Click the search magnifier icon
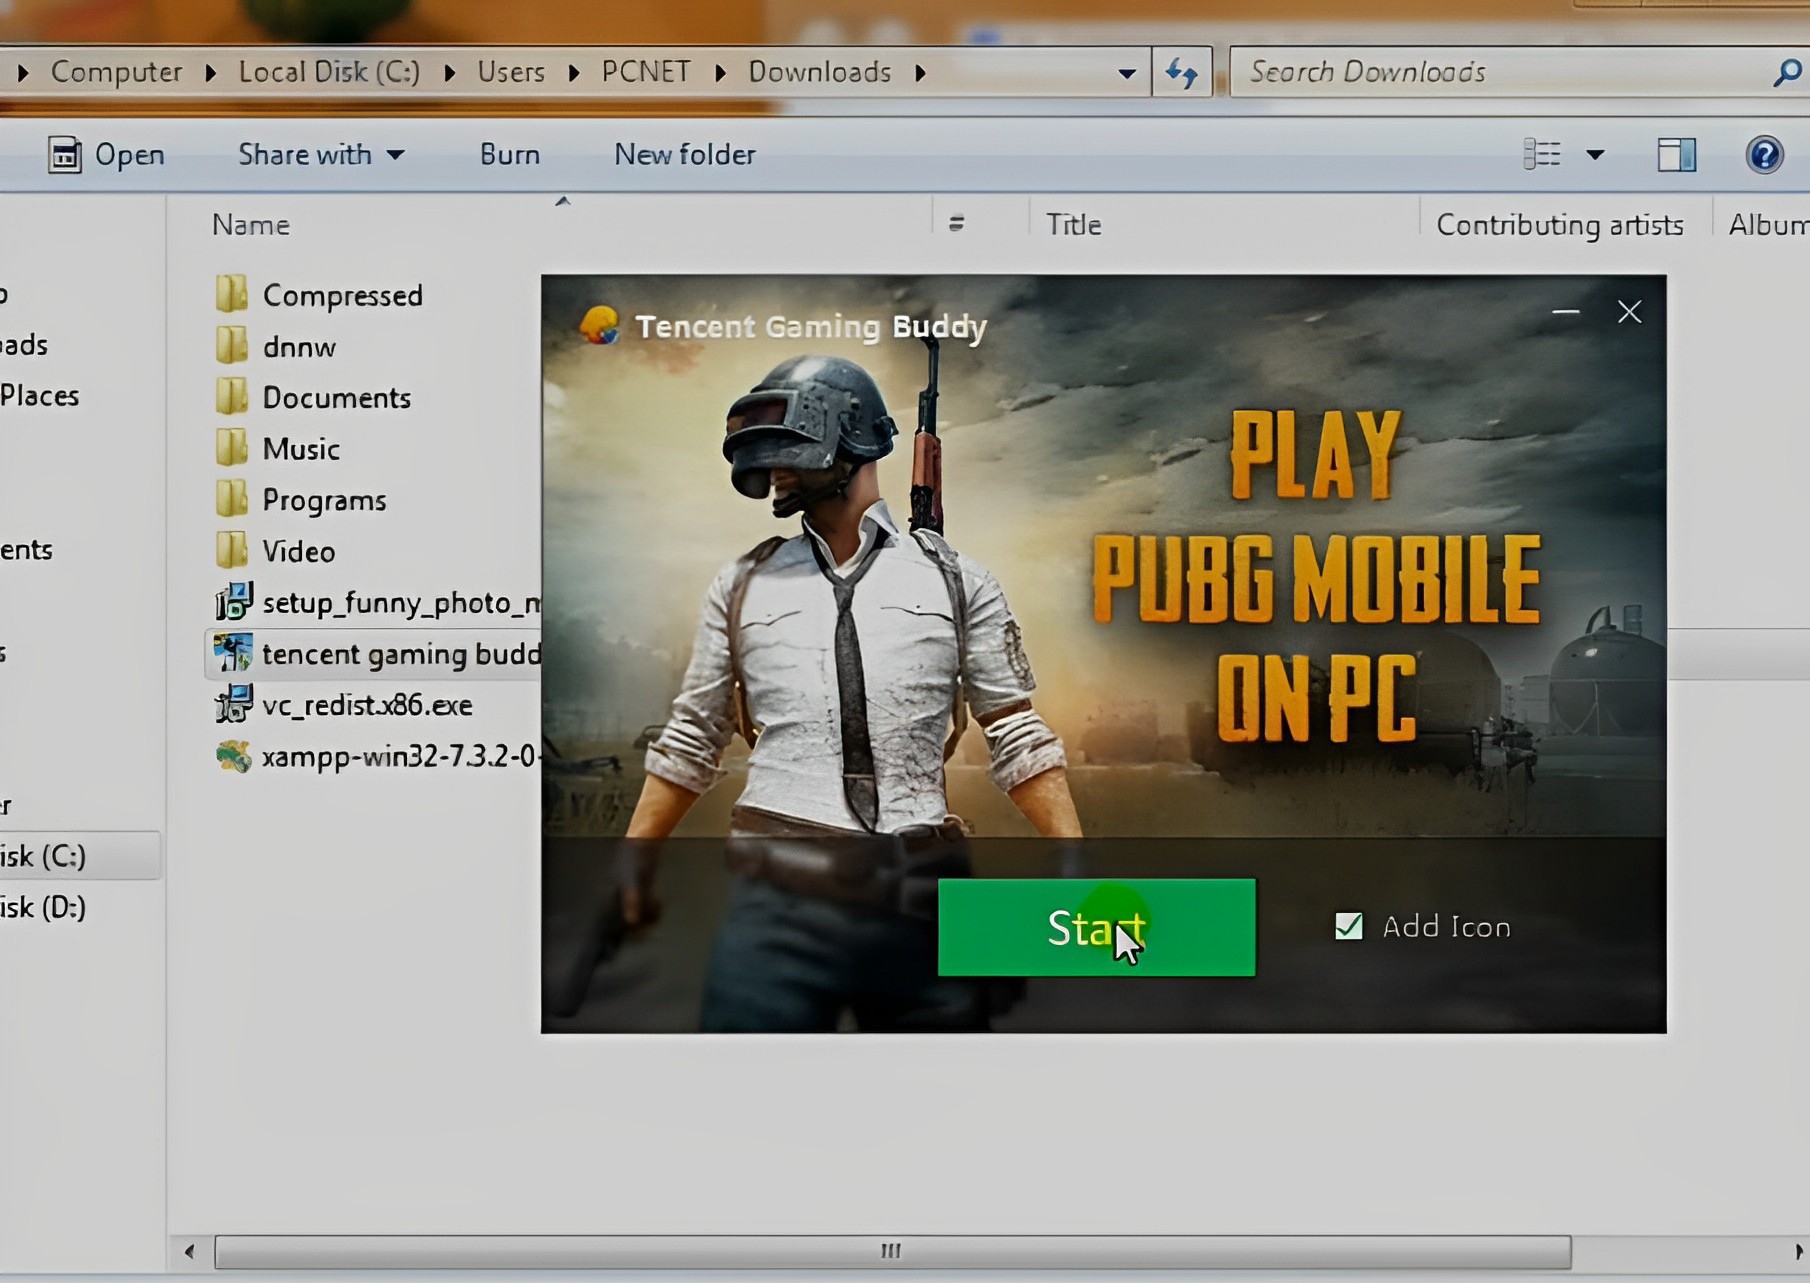Image resolution: width=1810 pixels, height=1283 pixels. (1786, 72)
